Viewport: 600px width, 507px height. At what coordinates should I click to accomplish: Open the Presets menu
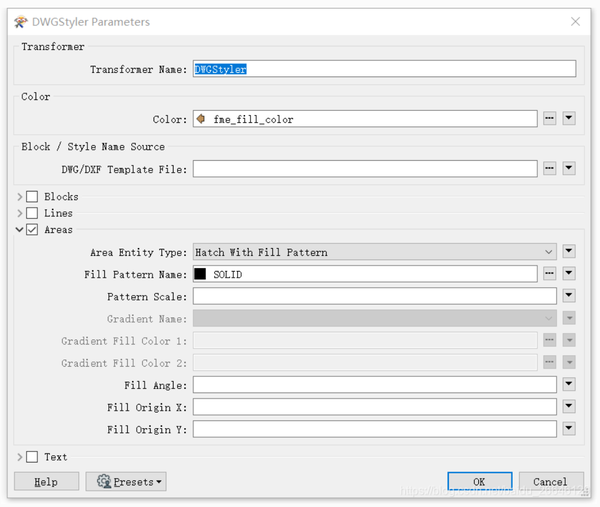(x=126, y=482)
